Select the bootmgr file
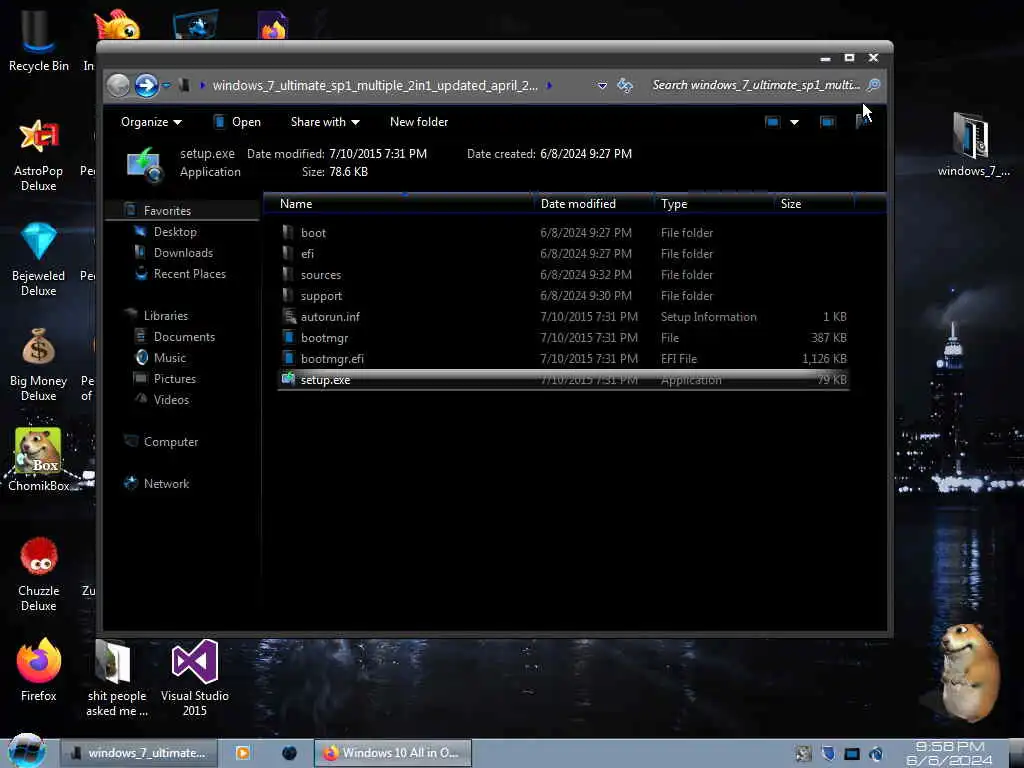Screen dimensions: 1024x768 563,337
